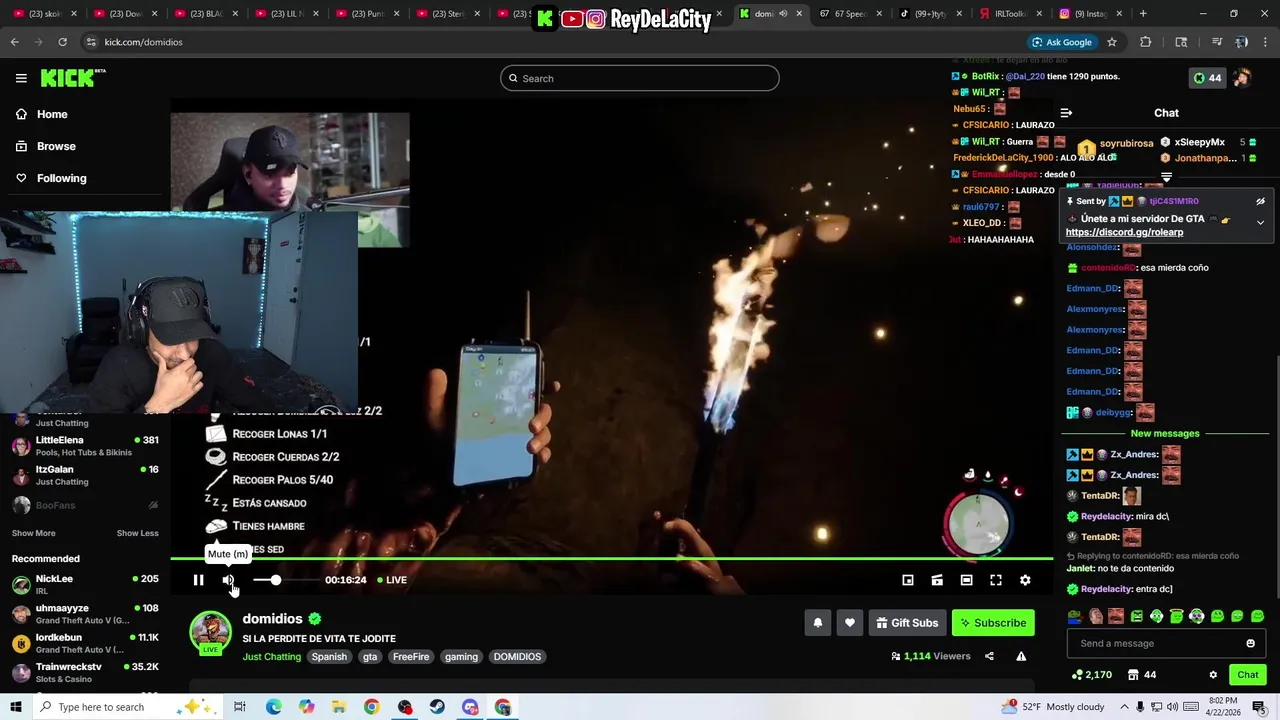Image resolution: width=1280 pixels, height=720 pixels.
Task: Collapse the chat panel arrow icon
Action: tap(1066, 113)
